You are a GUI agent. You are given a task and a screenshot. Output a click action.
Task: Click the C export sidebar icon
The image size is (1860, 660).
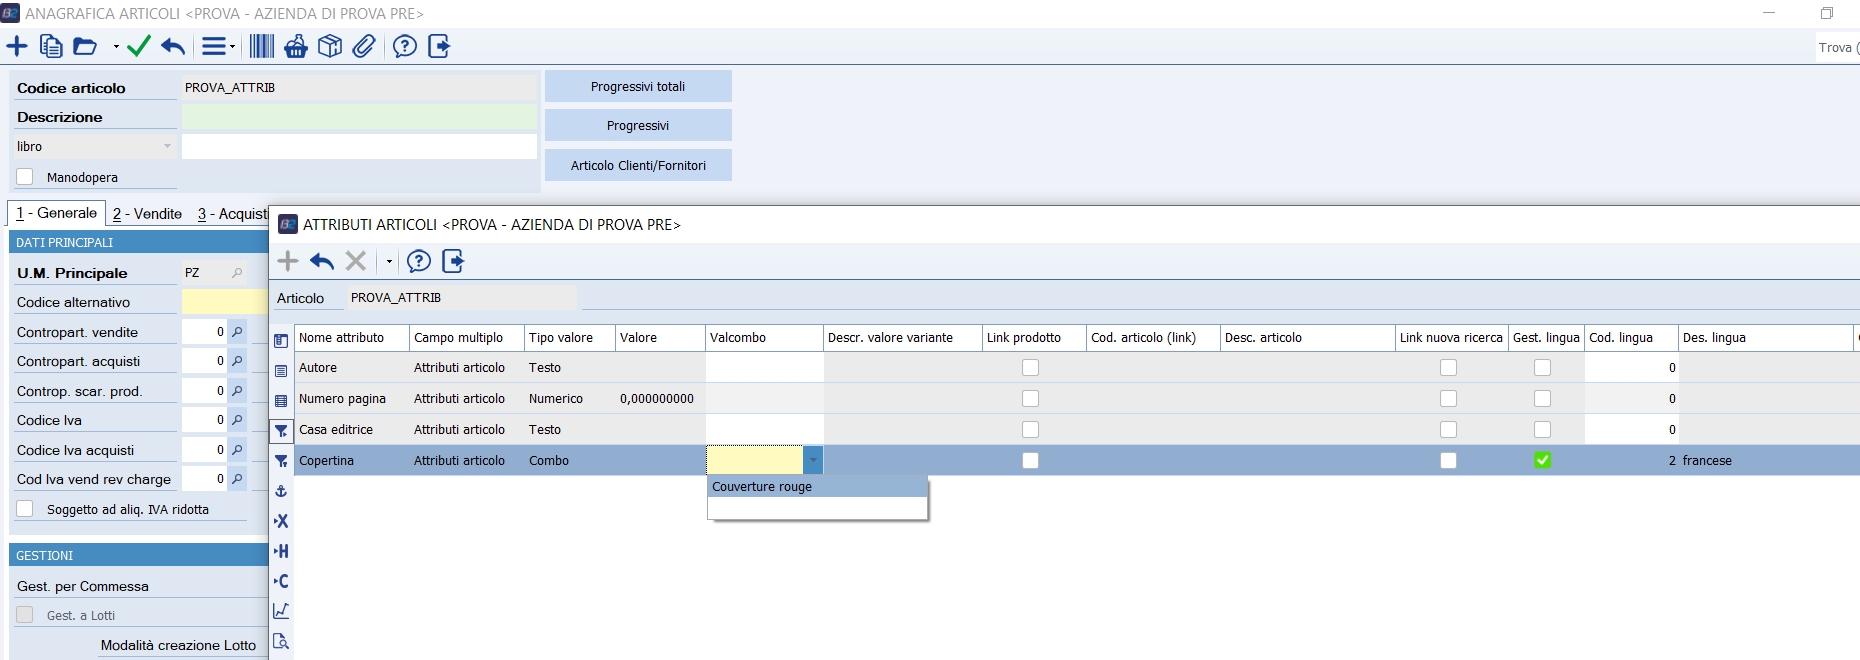pos(281,581)
